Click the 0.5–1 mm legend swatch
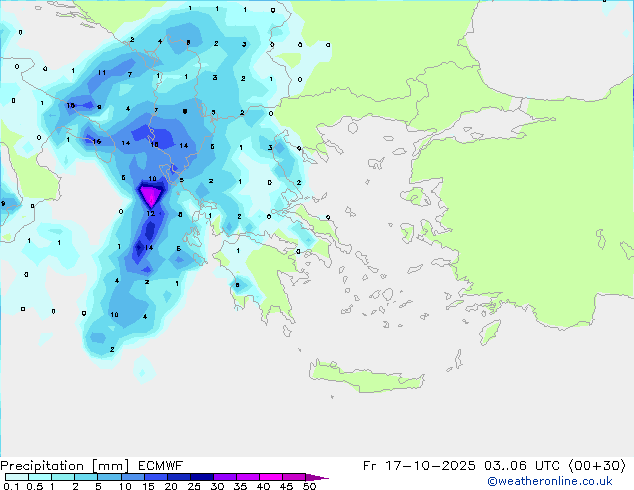 tap(40, 477)
